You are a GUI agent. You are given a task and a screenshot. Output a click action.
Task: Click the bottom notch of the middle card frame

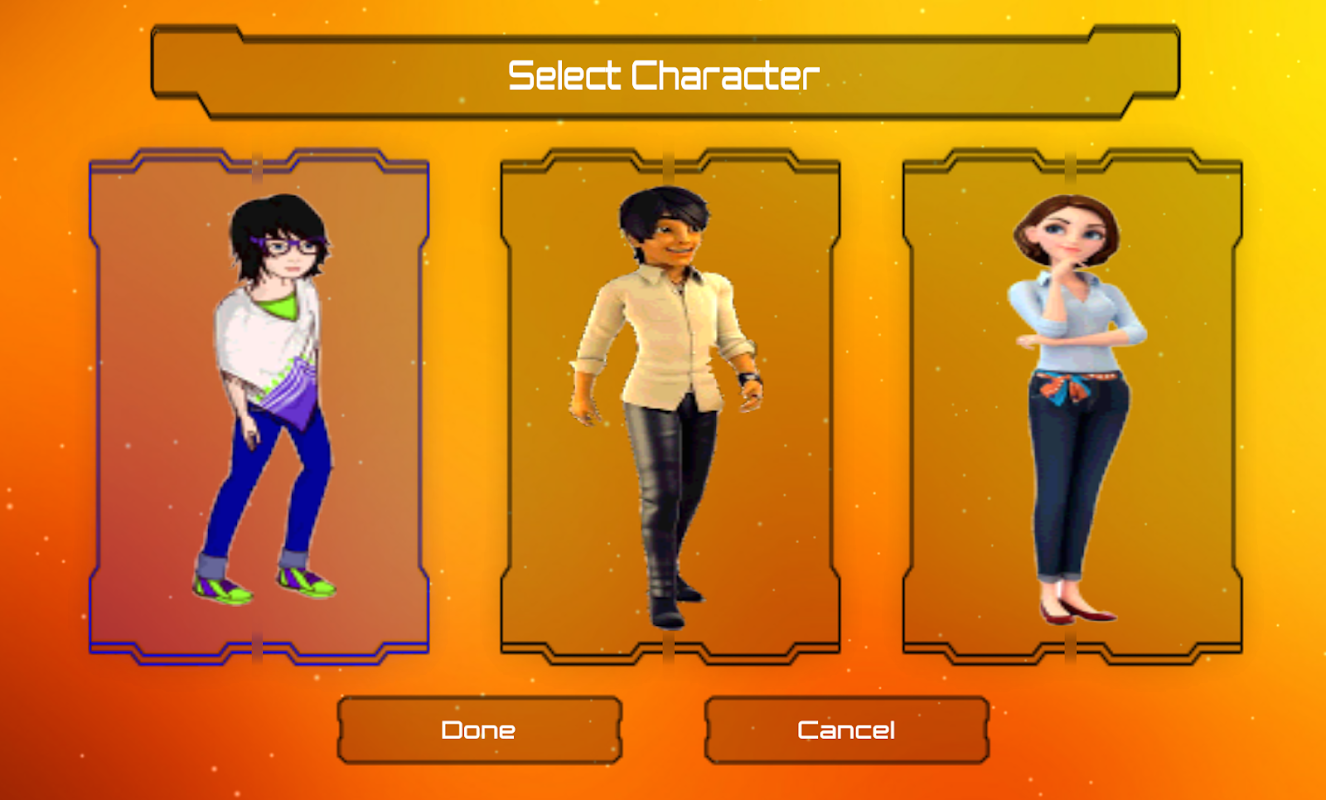pos(669,648)
